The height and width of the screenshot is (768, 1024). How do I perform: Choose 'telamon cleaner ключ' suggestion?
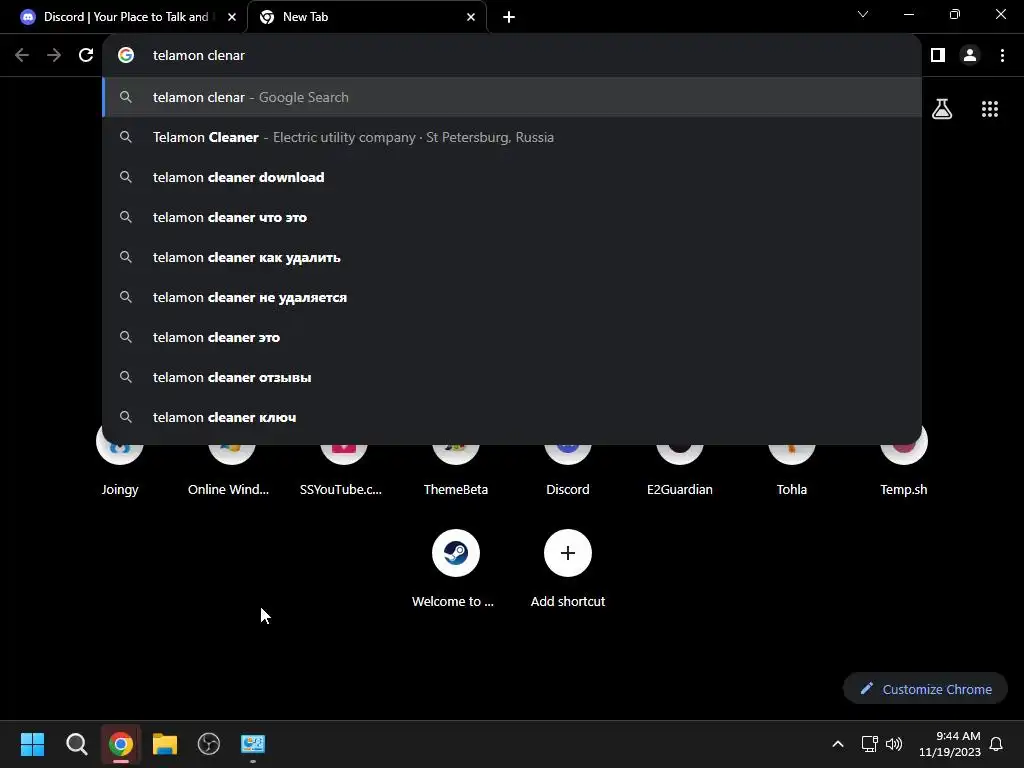(512, 417)
